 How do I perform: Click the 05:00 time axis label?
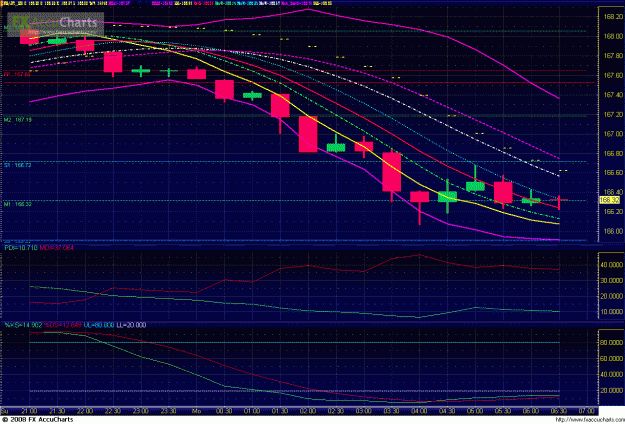pos(475,411)
